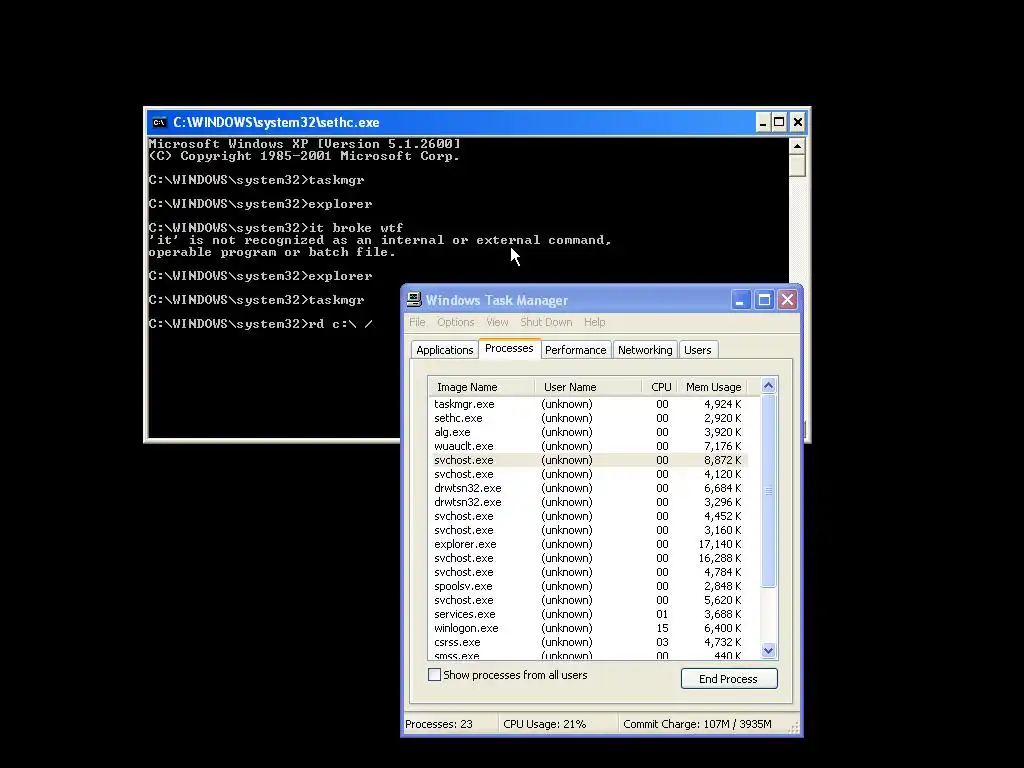Select the svchost.exe row using 3,160 K
This screenshot has width=1024, height=768.
point(588,530)
